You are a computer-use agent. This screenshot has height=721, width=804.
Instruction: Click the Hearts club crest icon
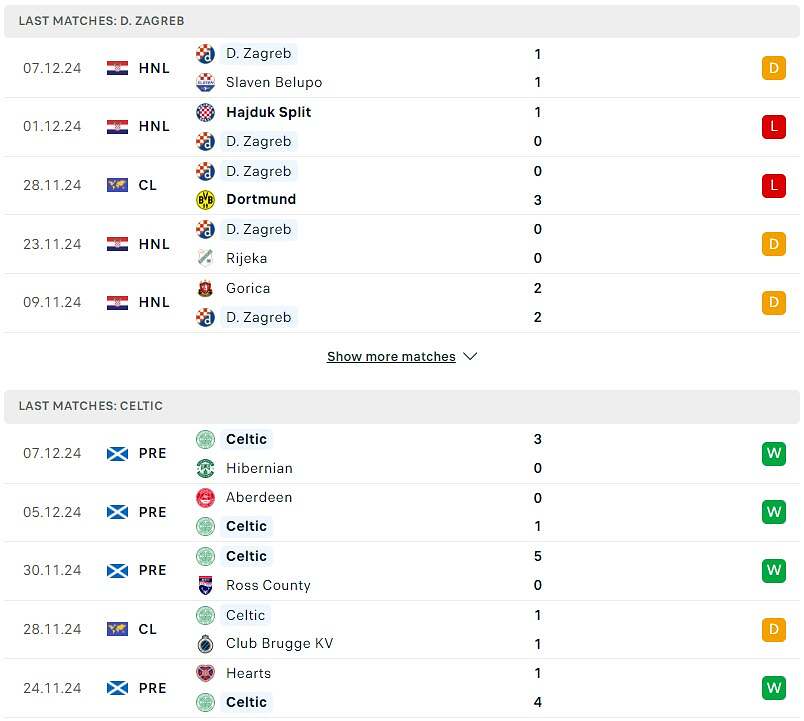click(206, 673)
